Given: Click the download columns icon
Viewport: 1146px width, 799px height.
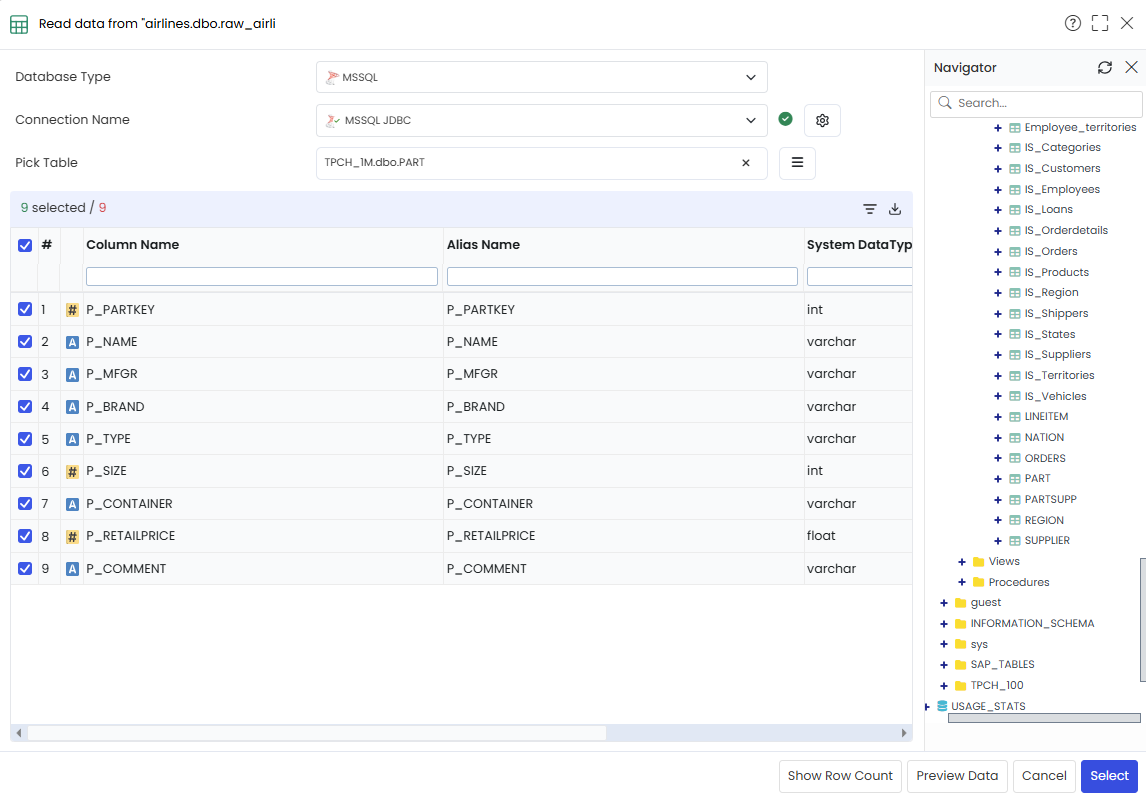Looking at the screenshot, I should click(x=895, y=209).
